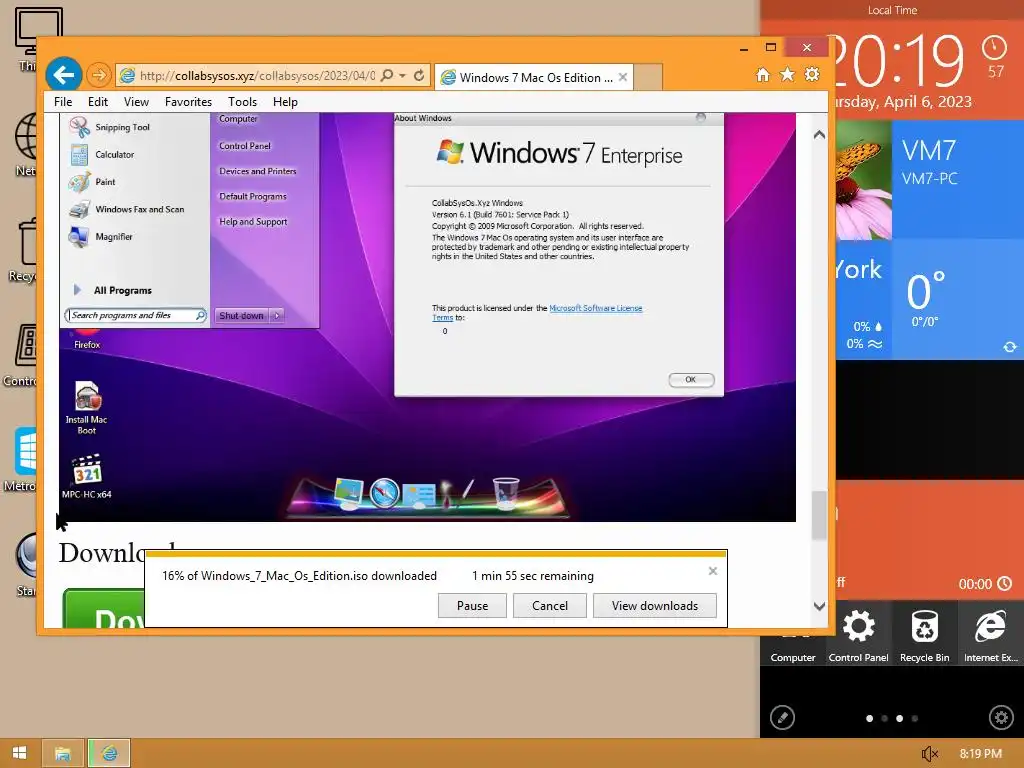Image resolution: width=1024 pixels, height=768 pixels.
Task: Click the muted volume tray icon
Action: coord(929,754)
